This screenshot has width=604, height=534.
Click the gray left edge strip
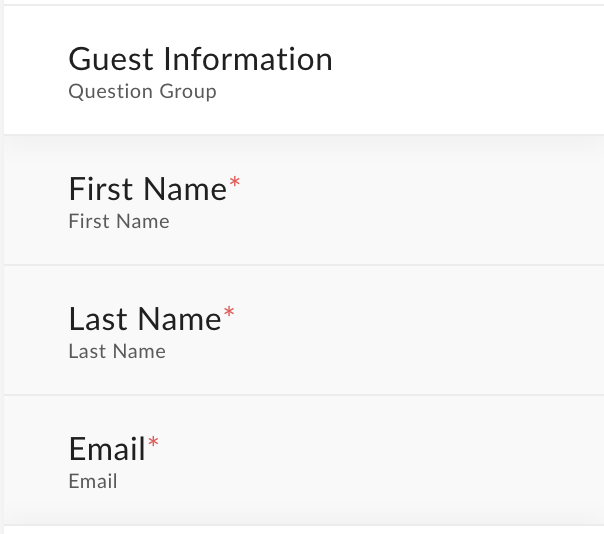point(2,267)
